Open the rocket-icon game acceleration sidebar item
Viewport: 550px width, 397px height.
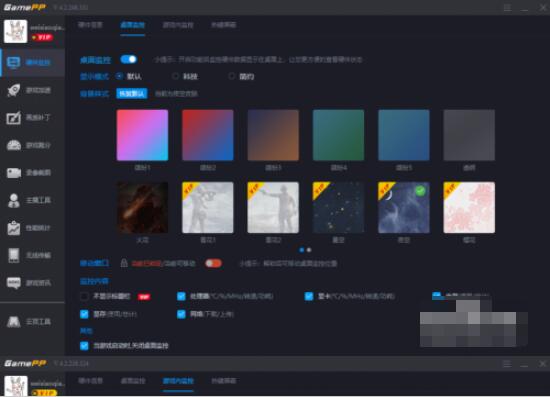tap(33, 90)
